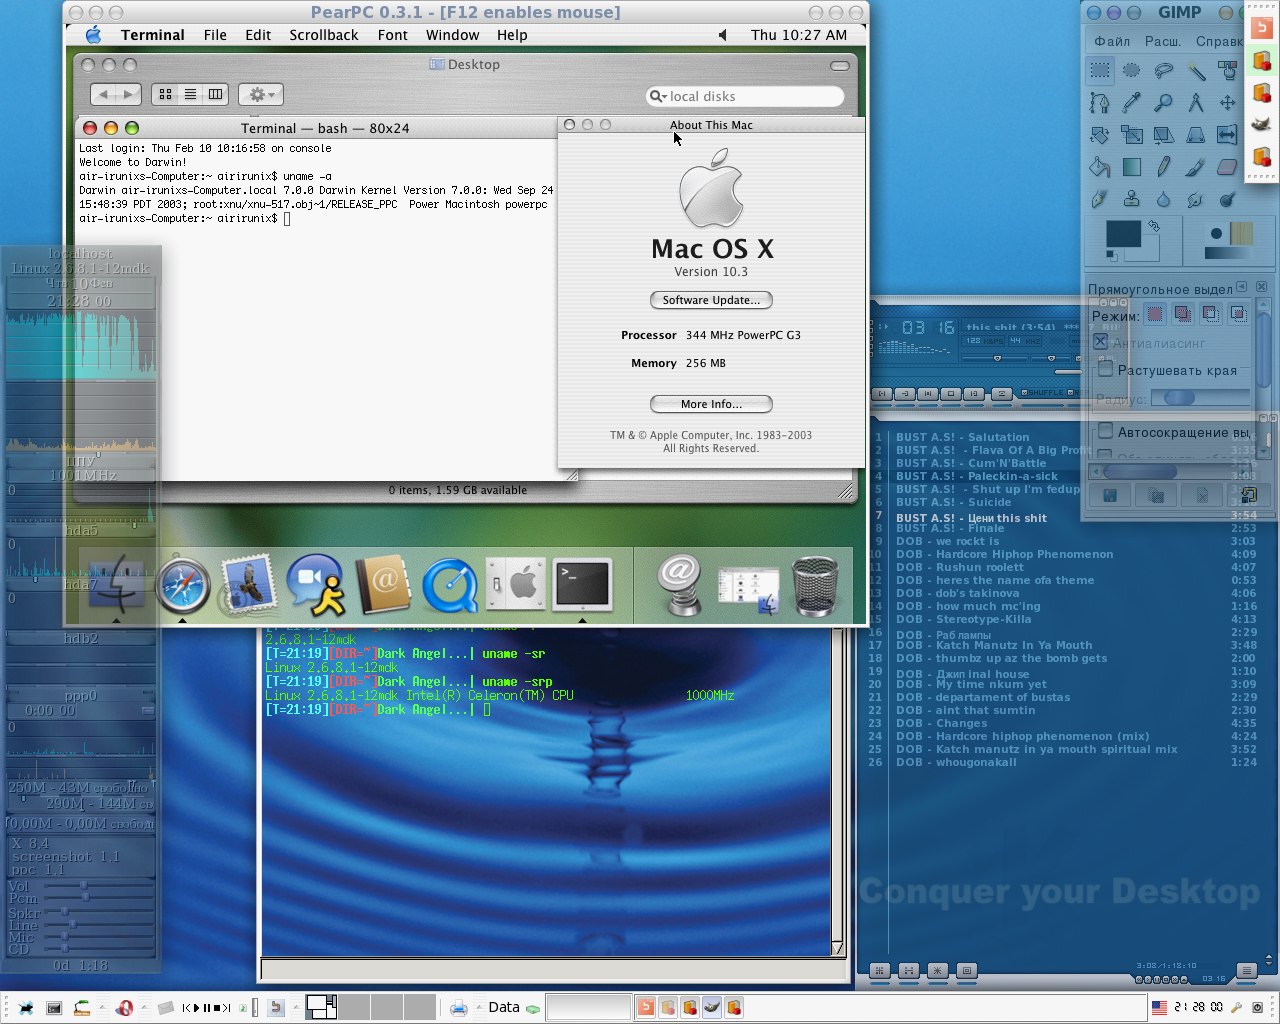Open iChat from the Mac OS X dock
1280x1024 pixels.
pyautogui.click(x=316, y=585)
